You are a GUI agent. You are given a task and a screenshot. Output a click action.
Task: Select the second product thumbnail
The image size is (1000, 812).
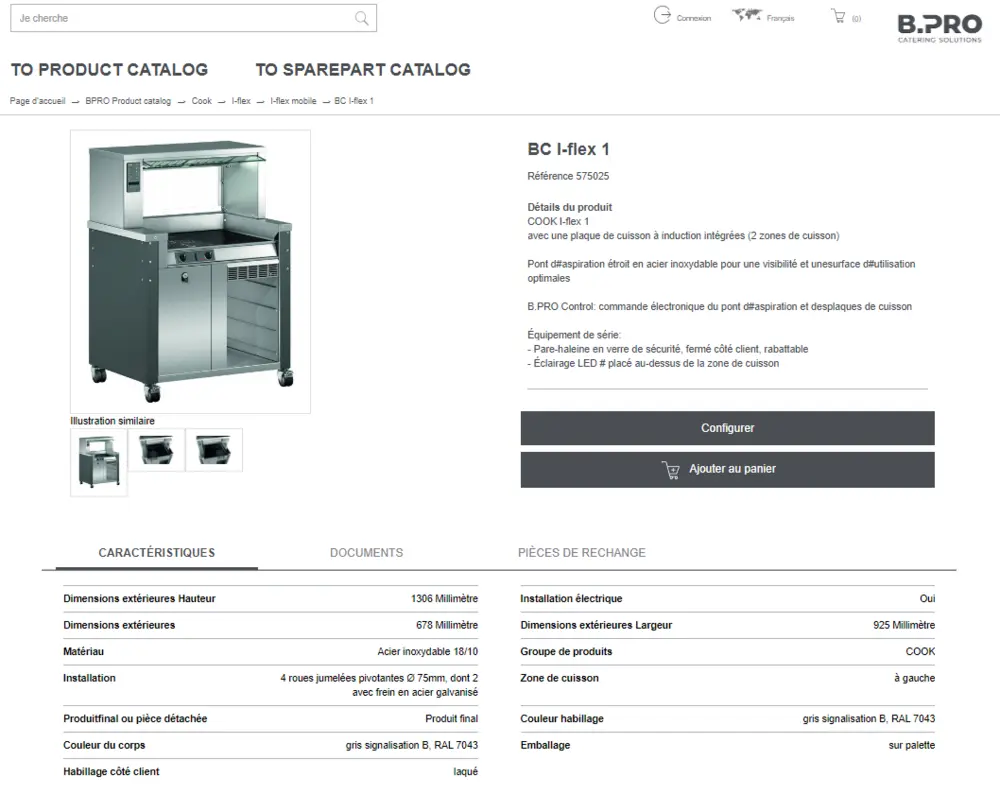(x=156, y=450)
